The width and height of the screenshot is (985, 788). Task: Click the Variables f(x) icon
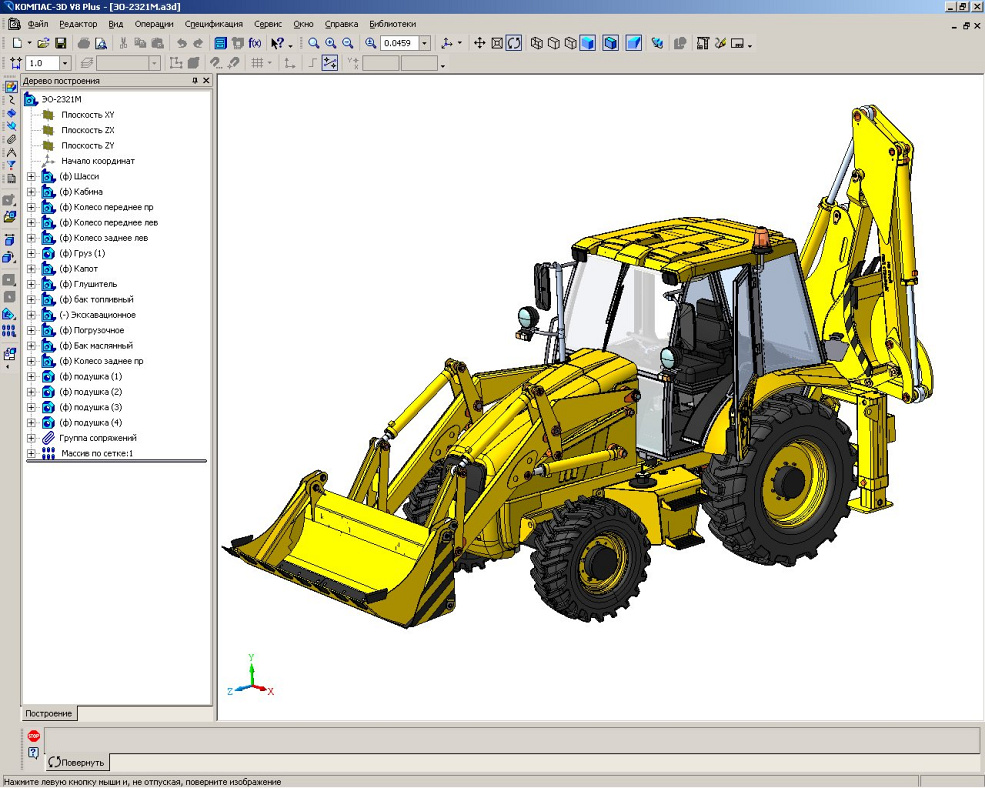pos(255,43)
